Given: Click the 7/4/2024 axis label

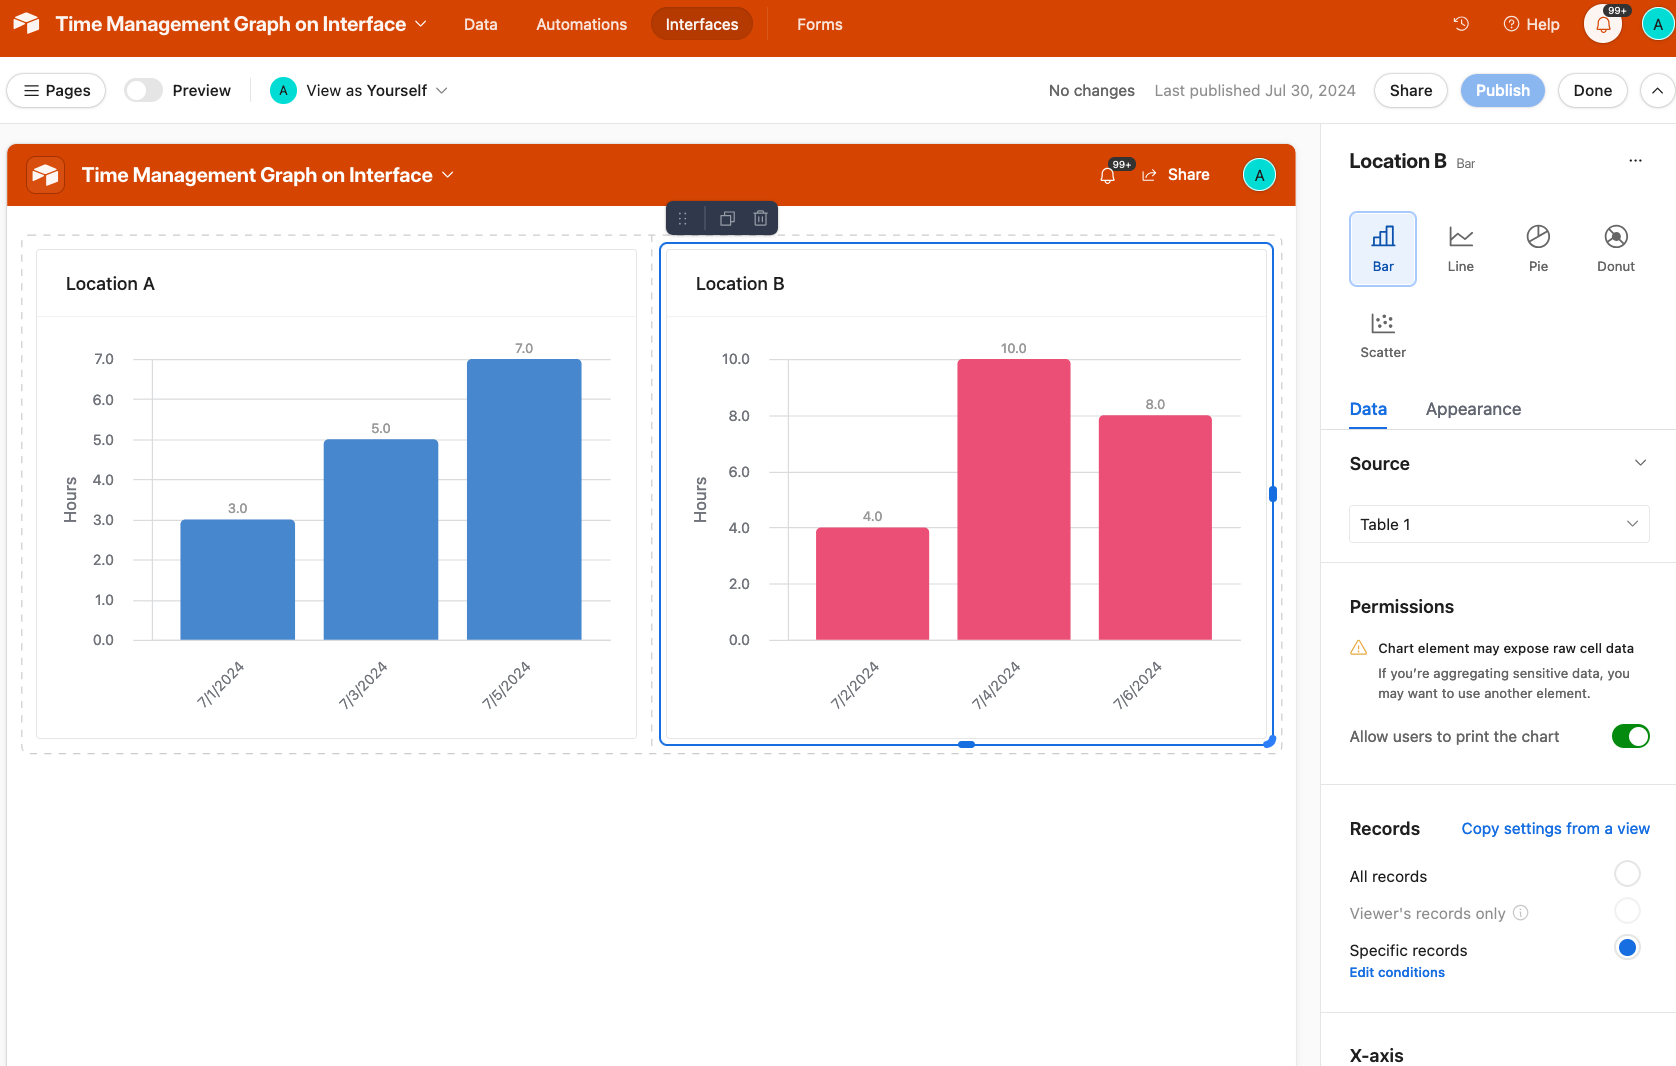Looking at the screenshot, I should (997, 685).
